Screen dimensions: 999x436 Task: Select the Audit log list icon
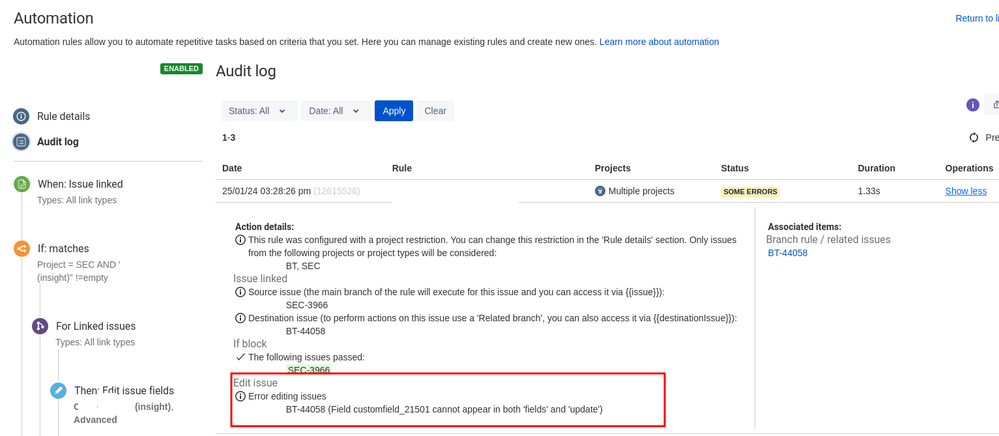22,142
